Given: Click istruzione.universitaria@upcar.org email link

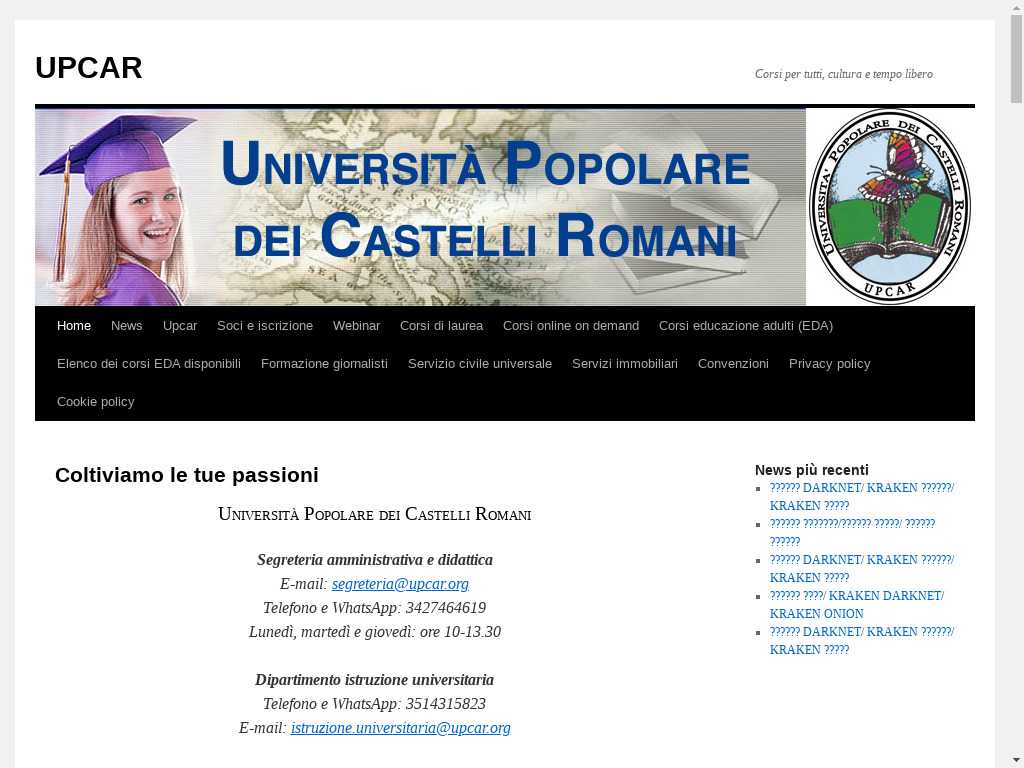Looking at the screenshot, I should [x=401, y=727].
